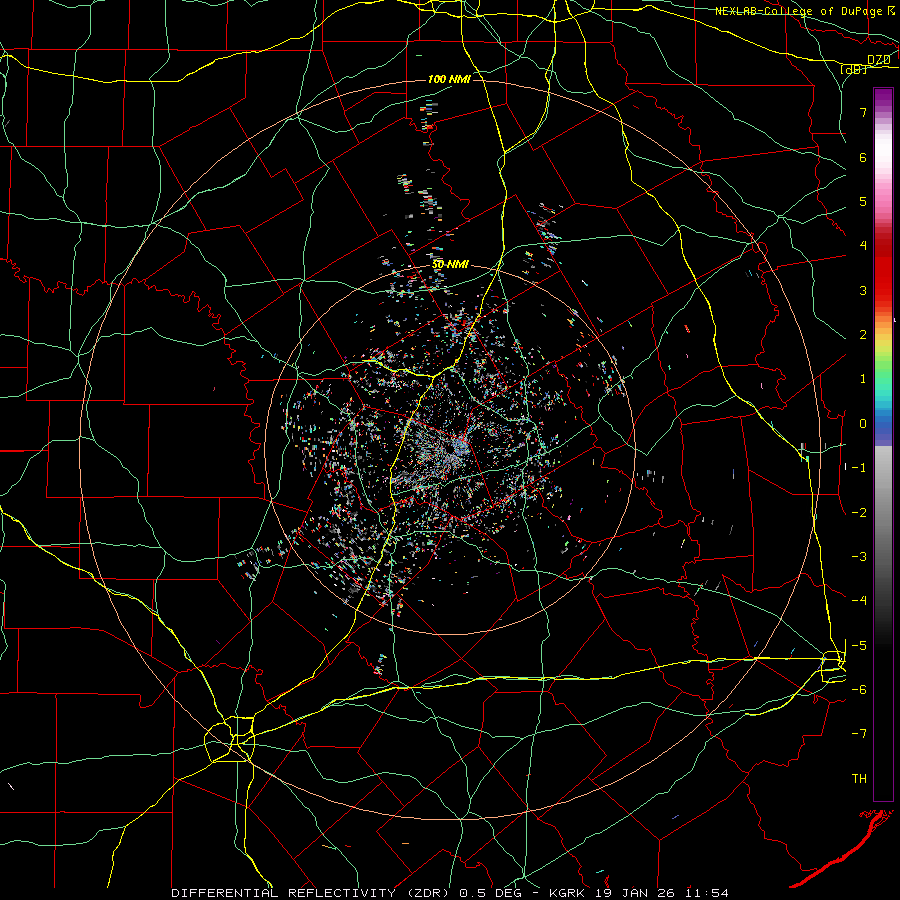This screenshot has height=900, width=900.
Task: Click the [dB] unit label
Action: (x=854, y=69)
